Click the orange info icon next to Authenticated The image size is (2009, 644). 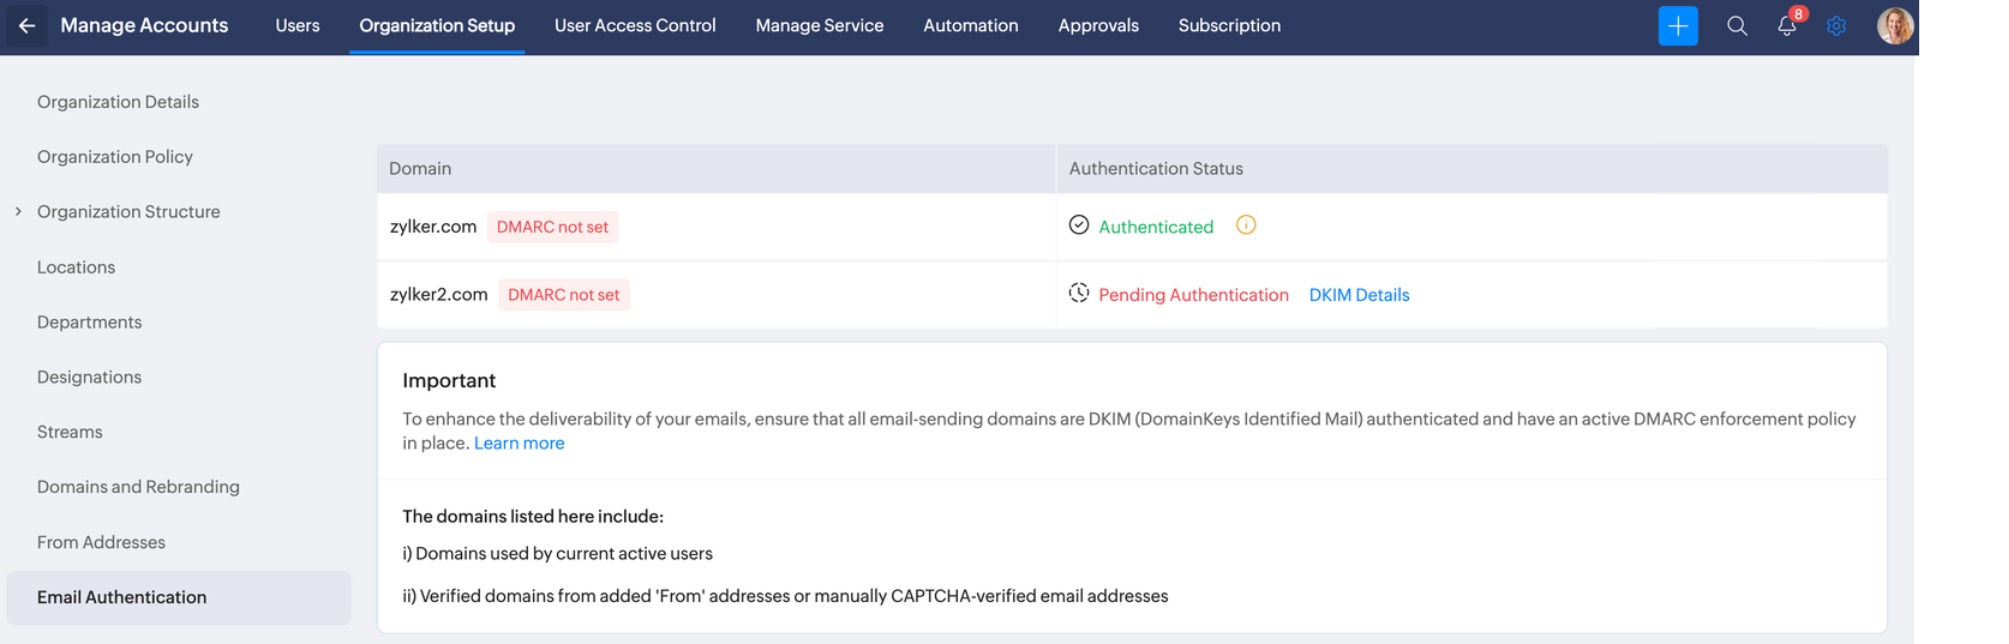point(1245,226)
